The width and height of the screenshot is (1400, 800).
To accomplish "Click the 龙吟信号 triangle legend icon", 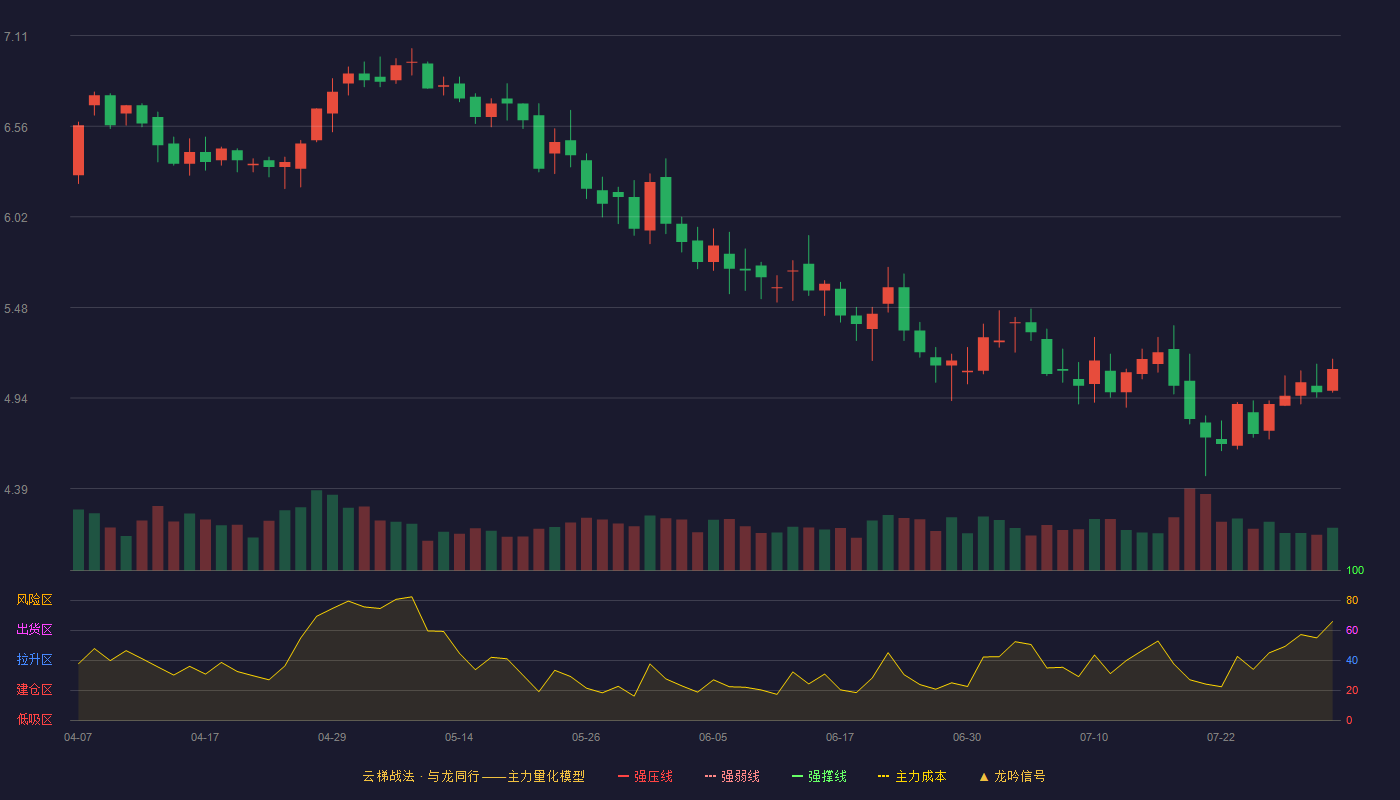I will click(984, 776).
